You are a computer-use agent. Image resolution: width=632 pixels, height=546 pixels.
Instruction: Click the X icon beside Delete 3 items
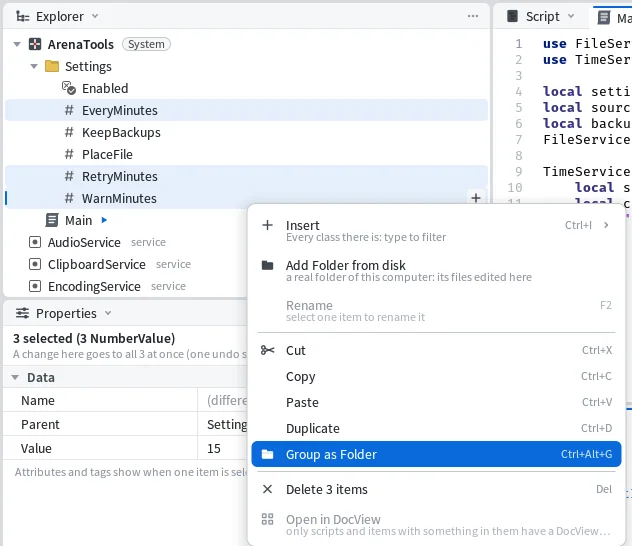[x=267, y=489]
